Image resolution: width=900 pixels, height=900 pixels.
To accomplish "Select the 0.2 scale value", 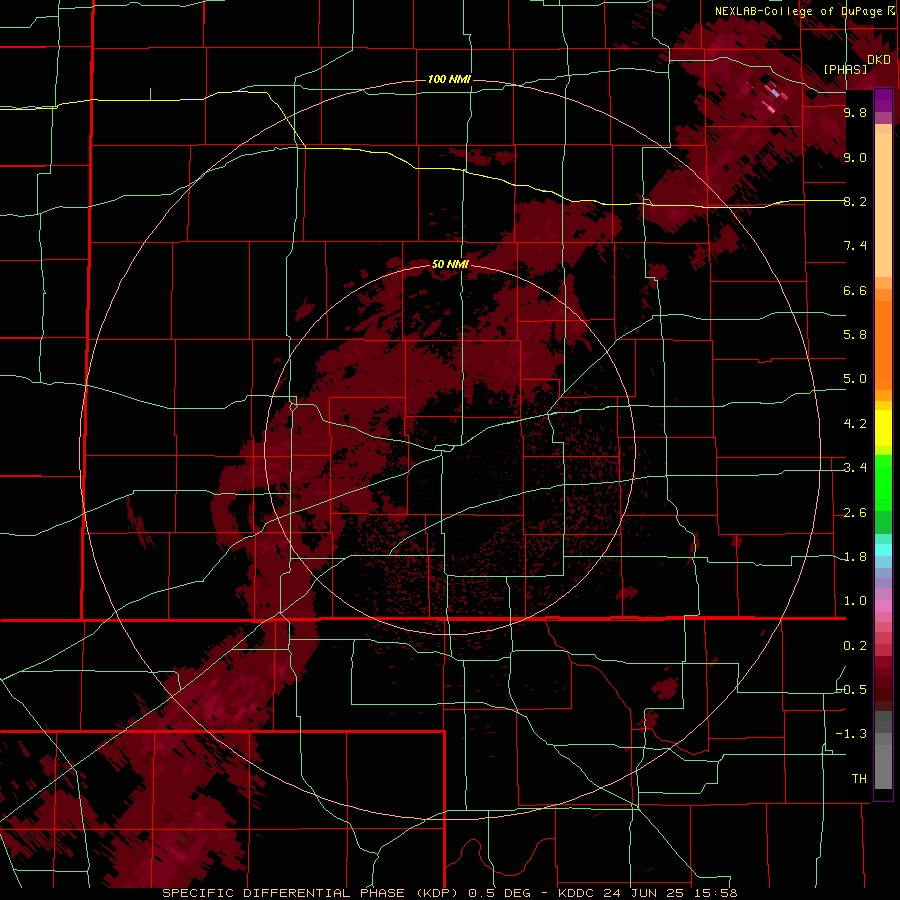I will pos(855,646).
